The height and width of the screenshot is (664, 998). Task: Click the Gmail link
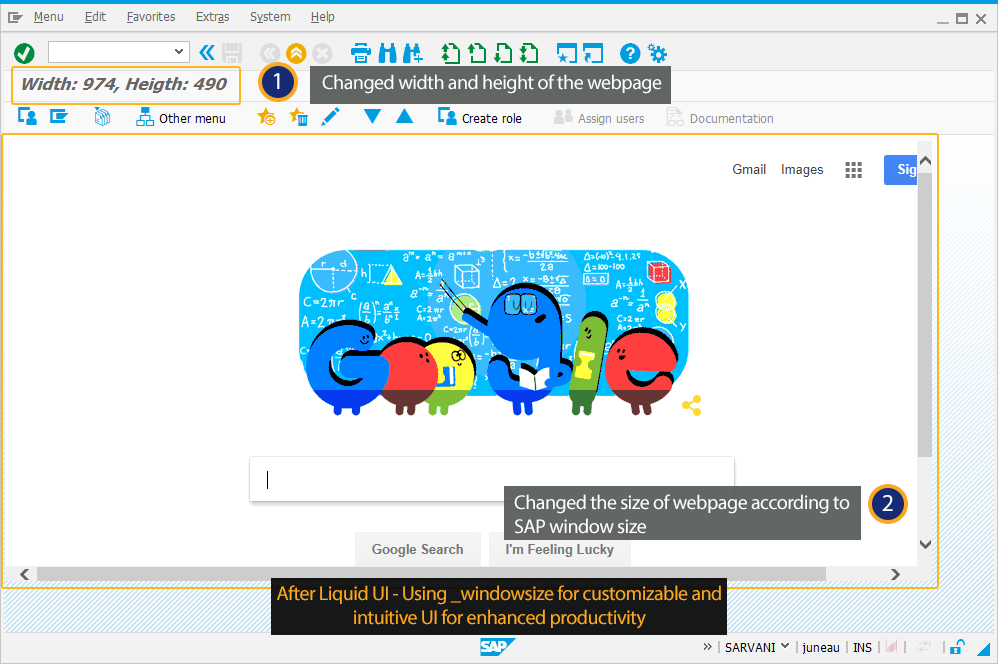click(x=748, y=169)
